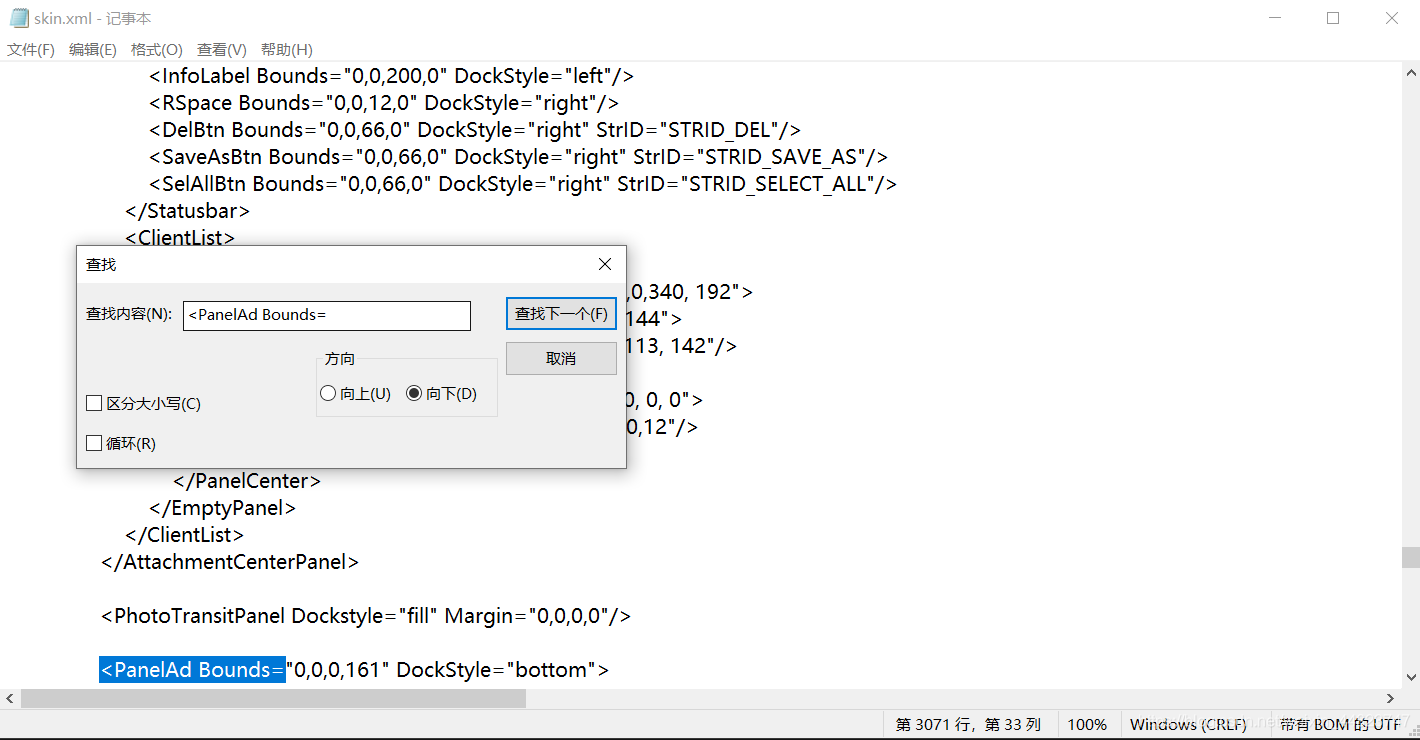
Task: Click the 带有 BOM 的 UTF encoding entry
Action: click(1342, 724)
